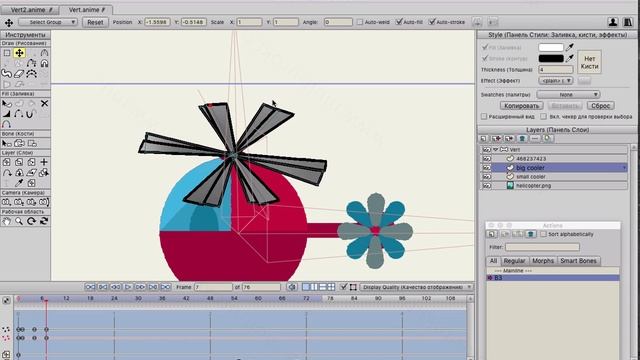Screen dimensions: 640x360
Task: Select the Smart Bones tab
Action: coord(578,261)
